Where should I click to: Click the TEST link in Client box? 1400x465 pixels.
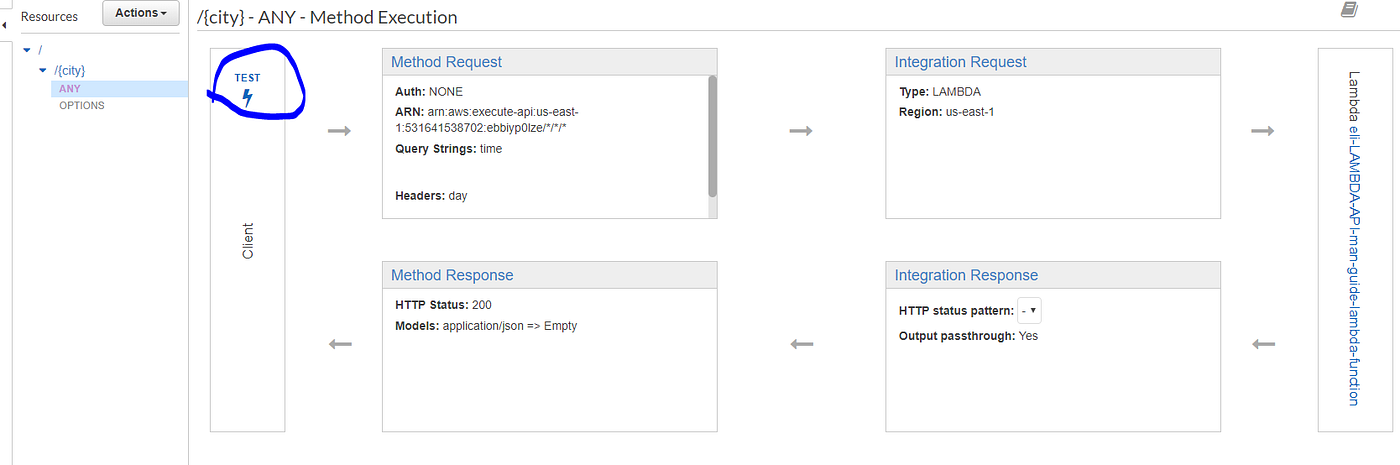point(247,77)
